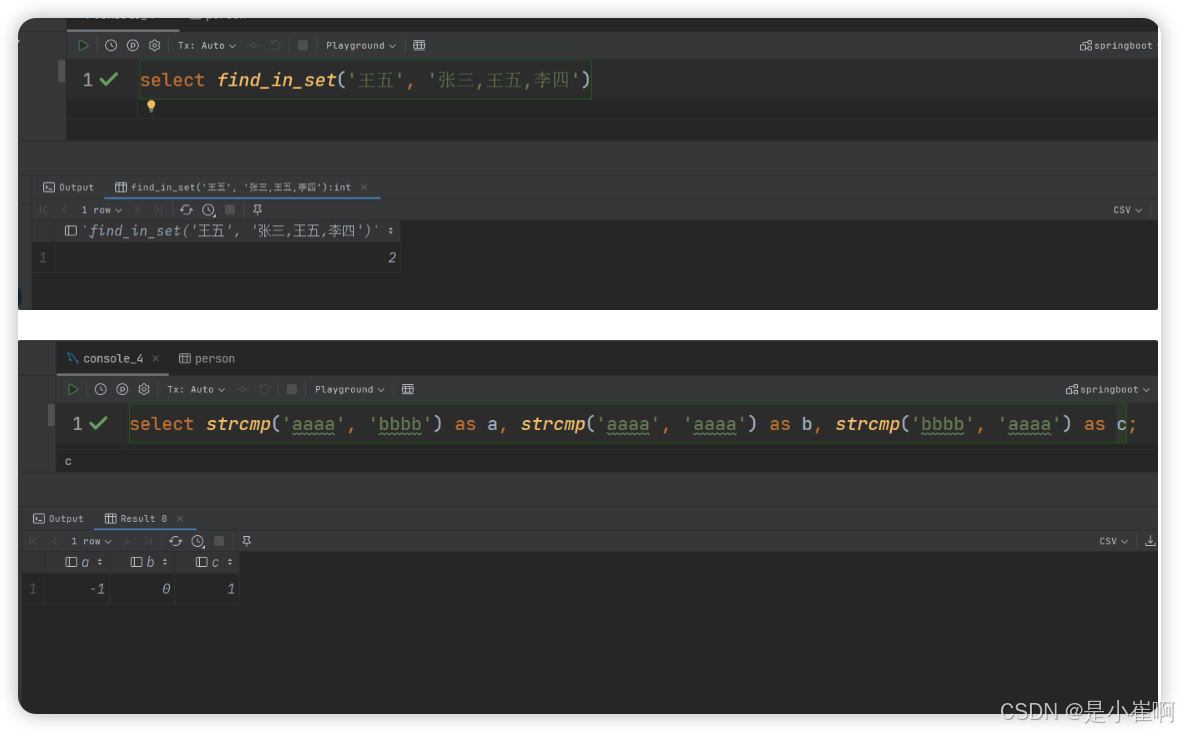The height and width of the screenshot is (732, 1179).
Task: Sort by column a header
Action: point(77,562)
